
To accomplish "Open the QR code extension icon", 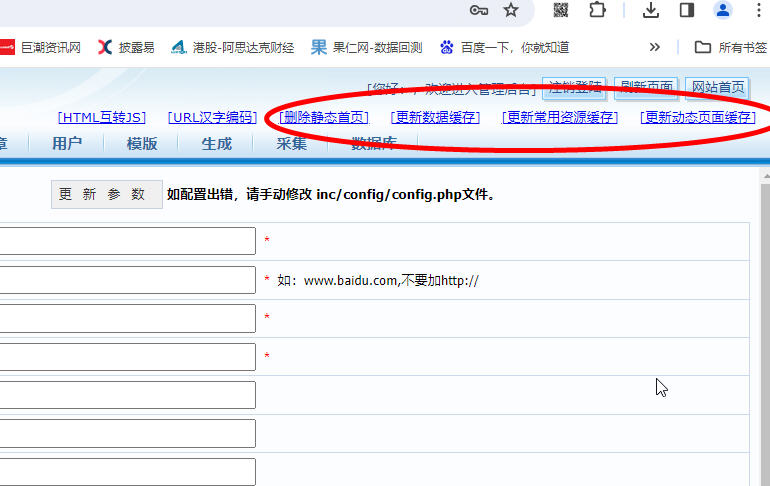I will click(561, 10).
